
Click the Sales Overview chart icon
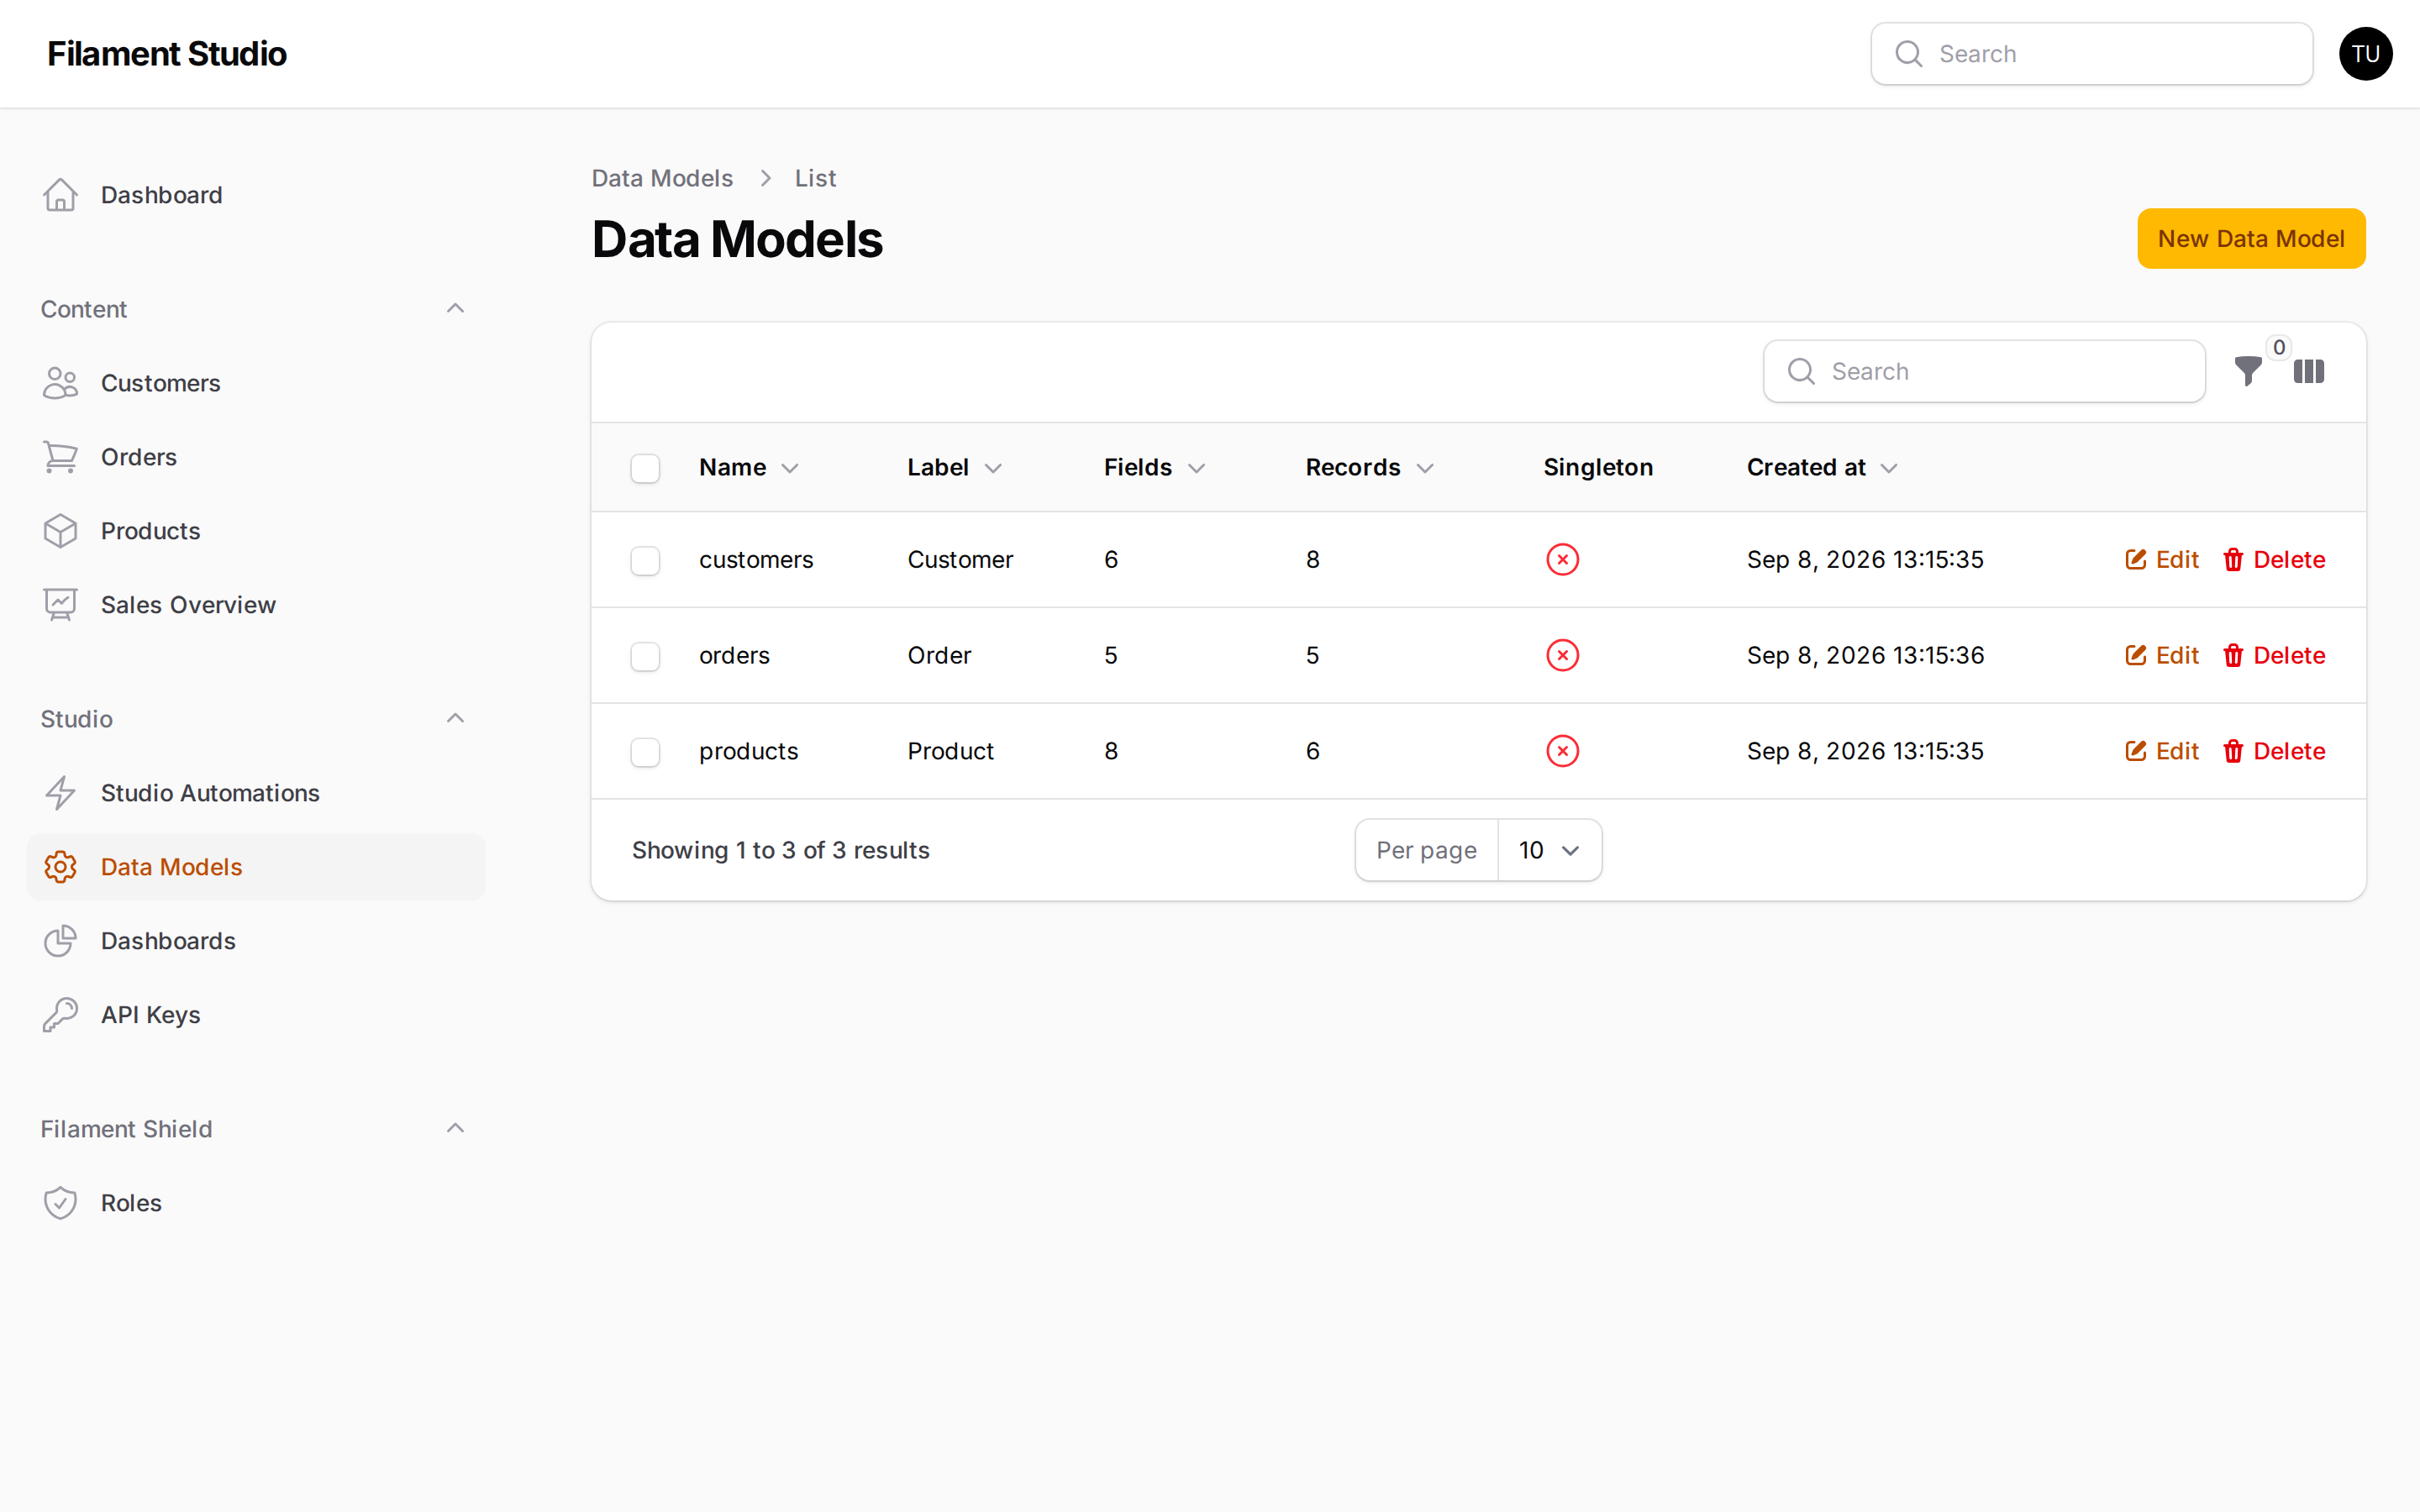pyautogui.click(x=60, y=605)
